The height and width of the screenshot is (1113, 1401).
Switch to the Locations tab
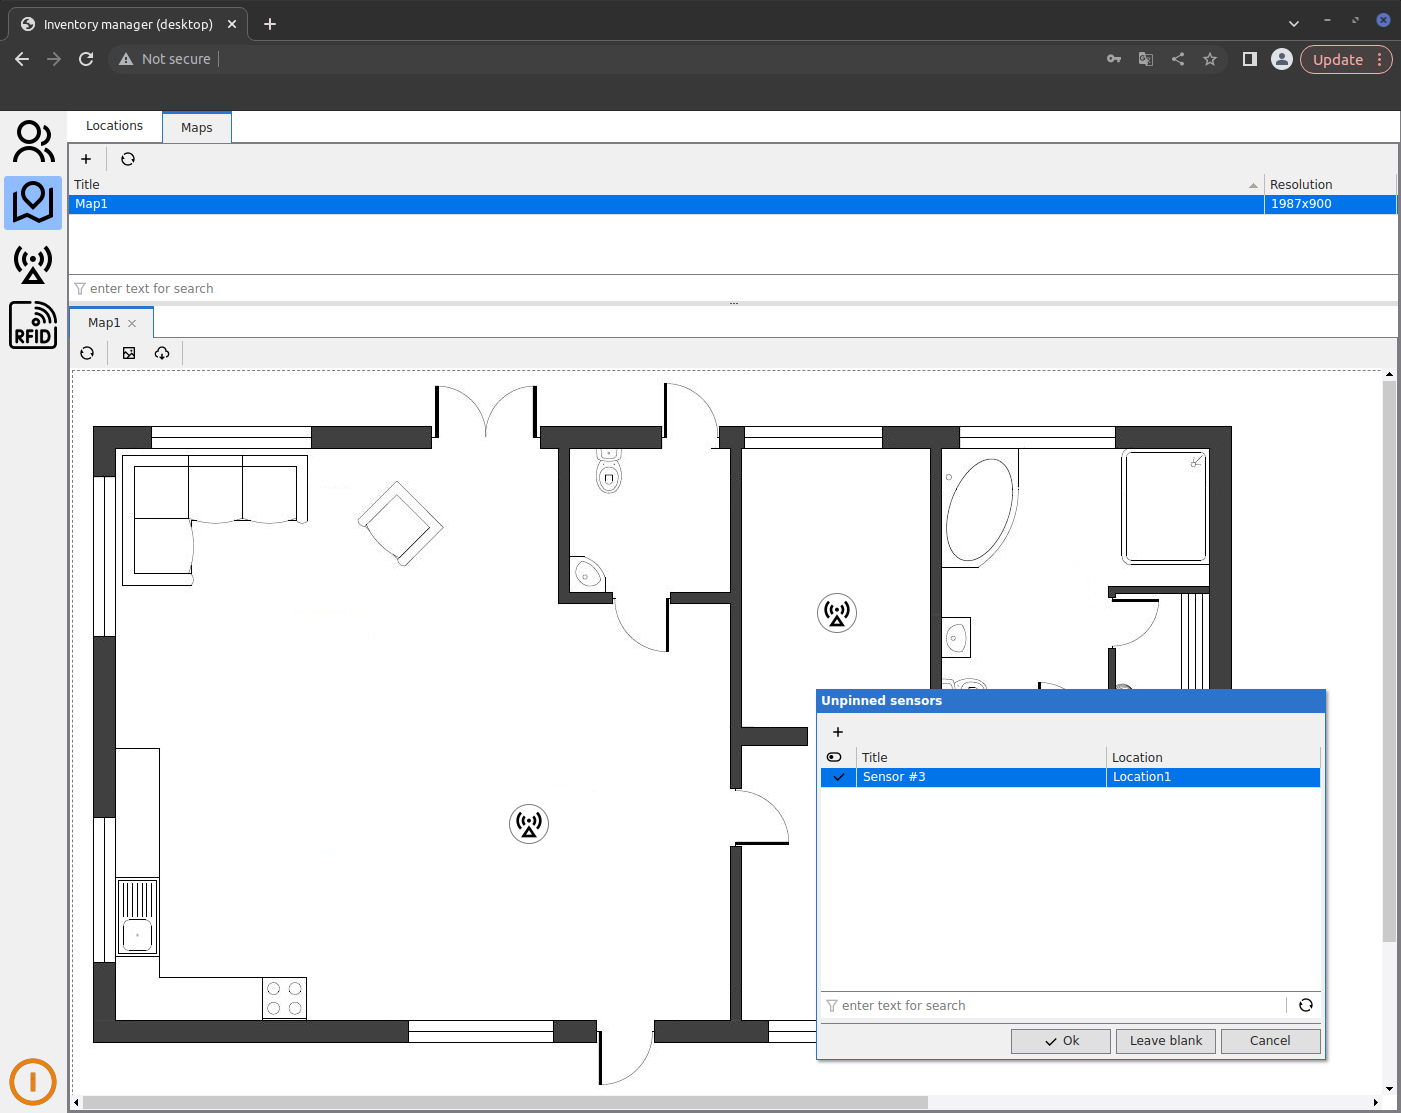[114, 126]
